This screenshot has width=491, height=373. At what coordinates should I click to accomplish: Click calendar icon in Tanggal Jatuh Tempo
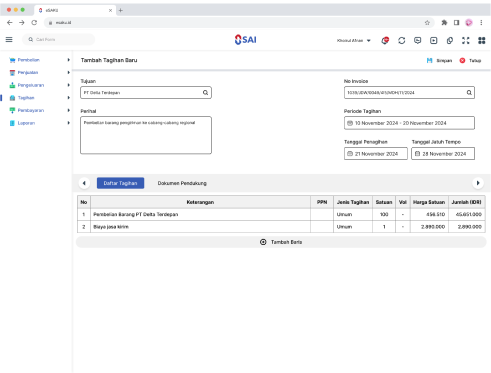click(417, 154)
